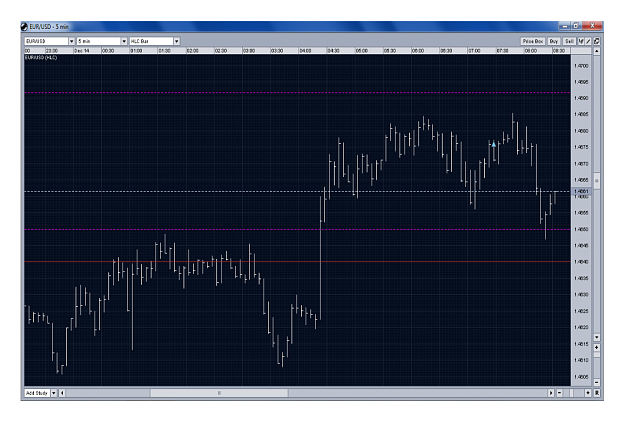Click the vertical scrollbar up arrow
The width and height of the screenshot is (625, 442).
point(597,51)
